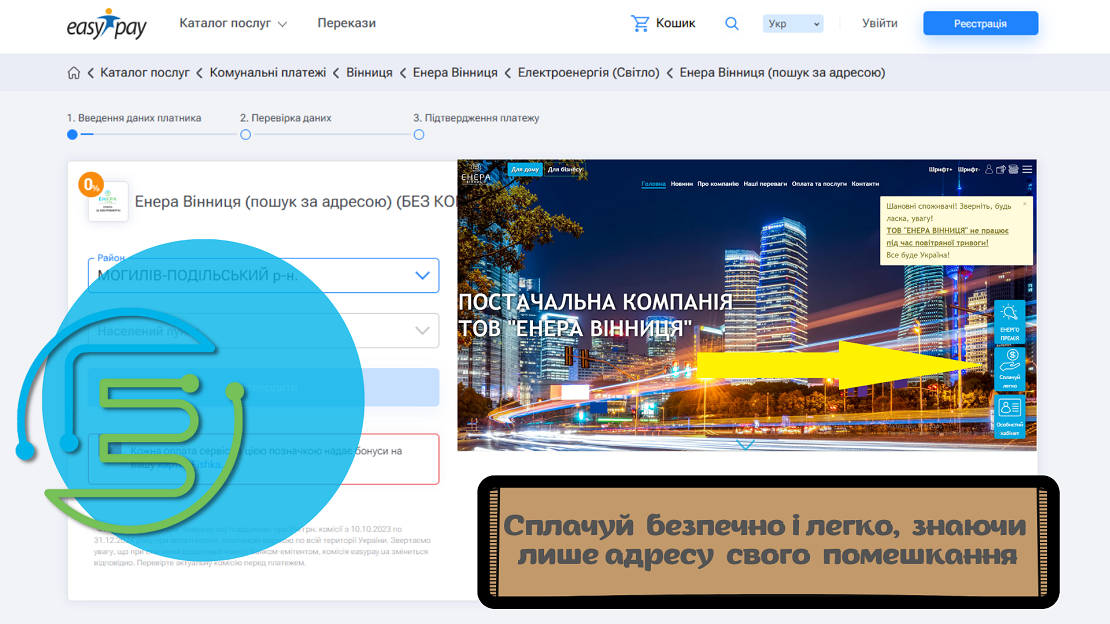
Task: Expand the Район dropdown
Action: (263, 276)
